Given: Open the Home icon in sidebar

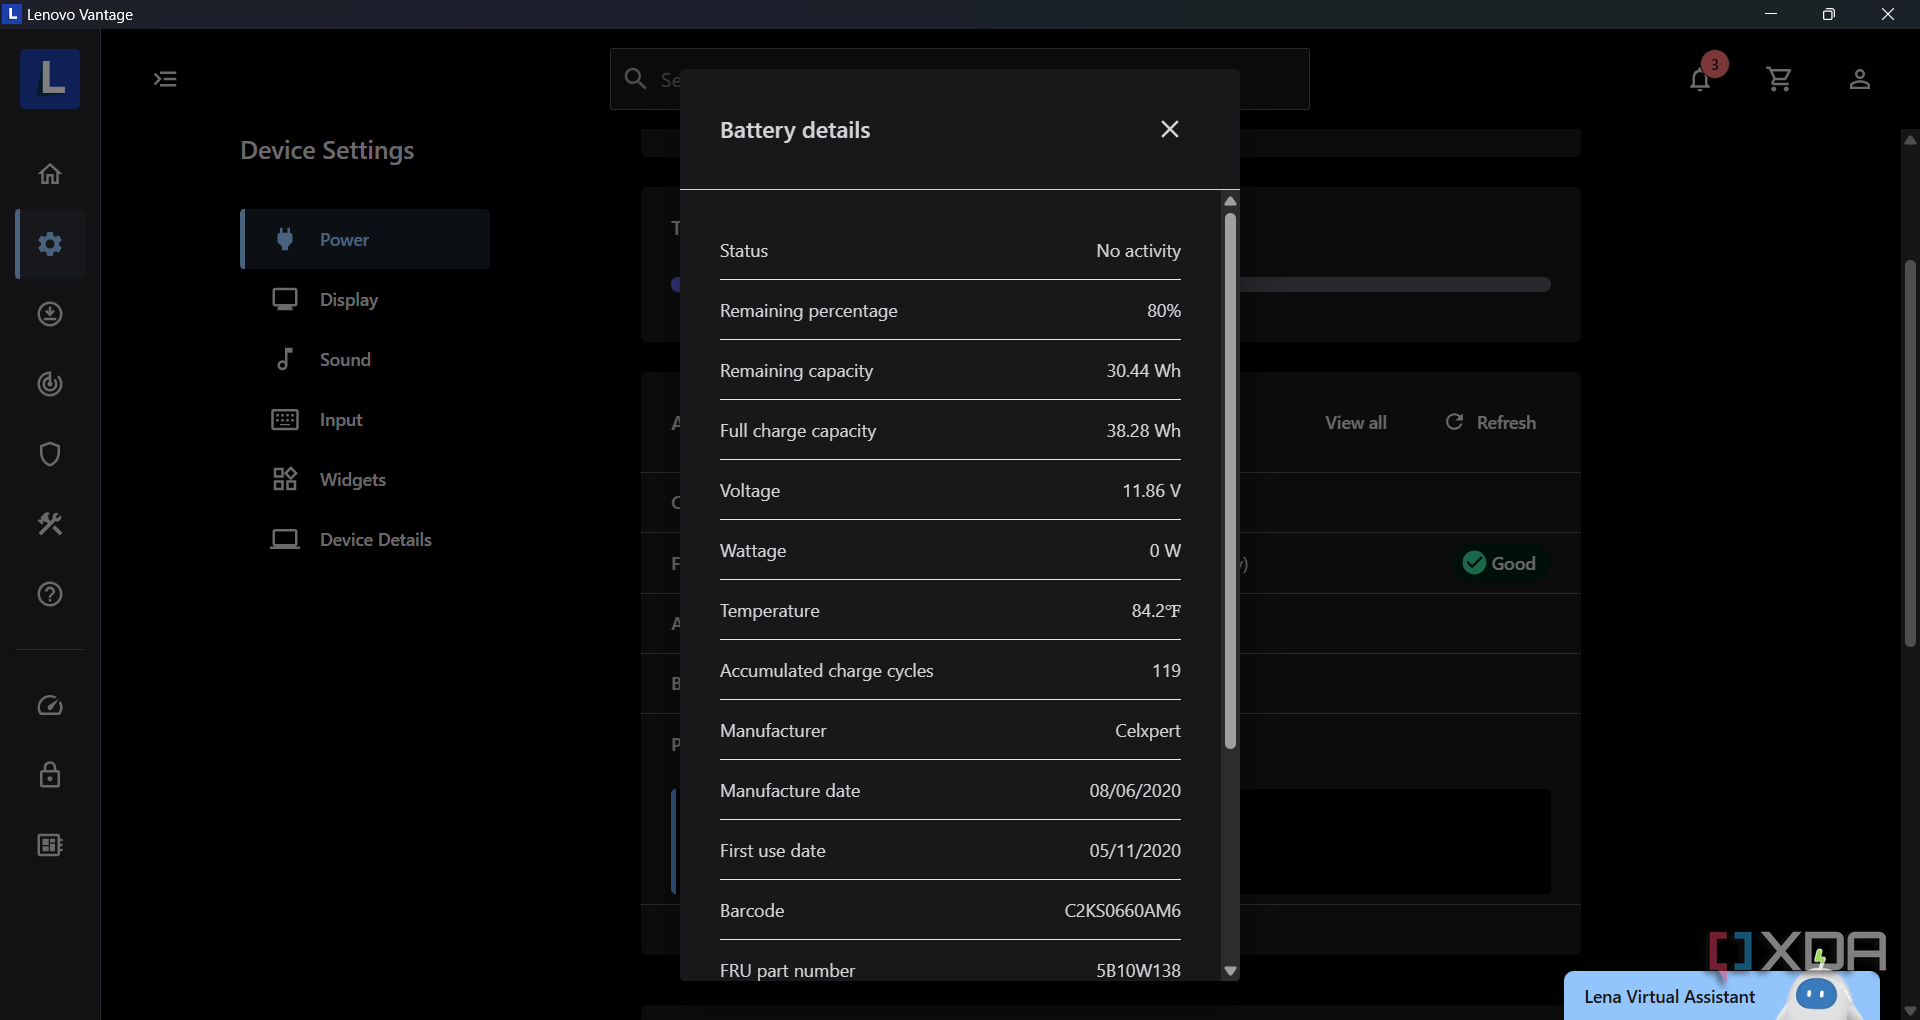Looking at the screenshot, I should [x=50, y=174].
